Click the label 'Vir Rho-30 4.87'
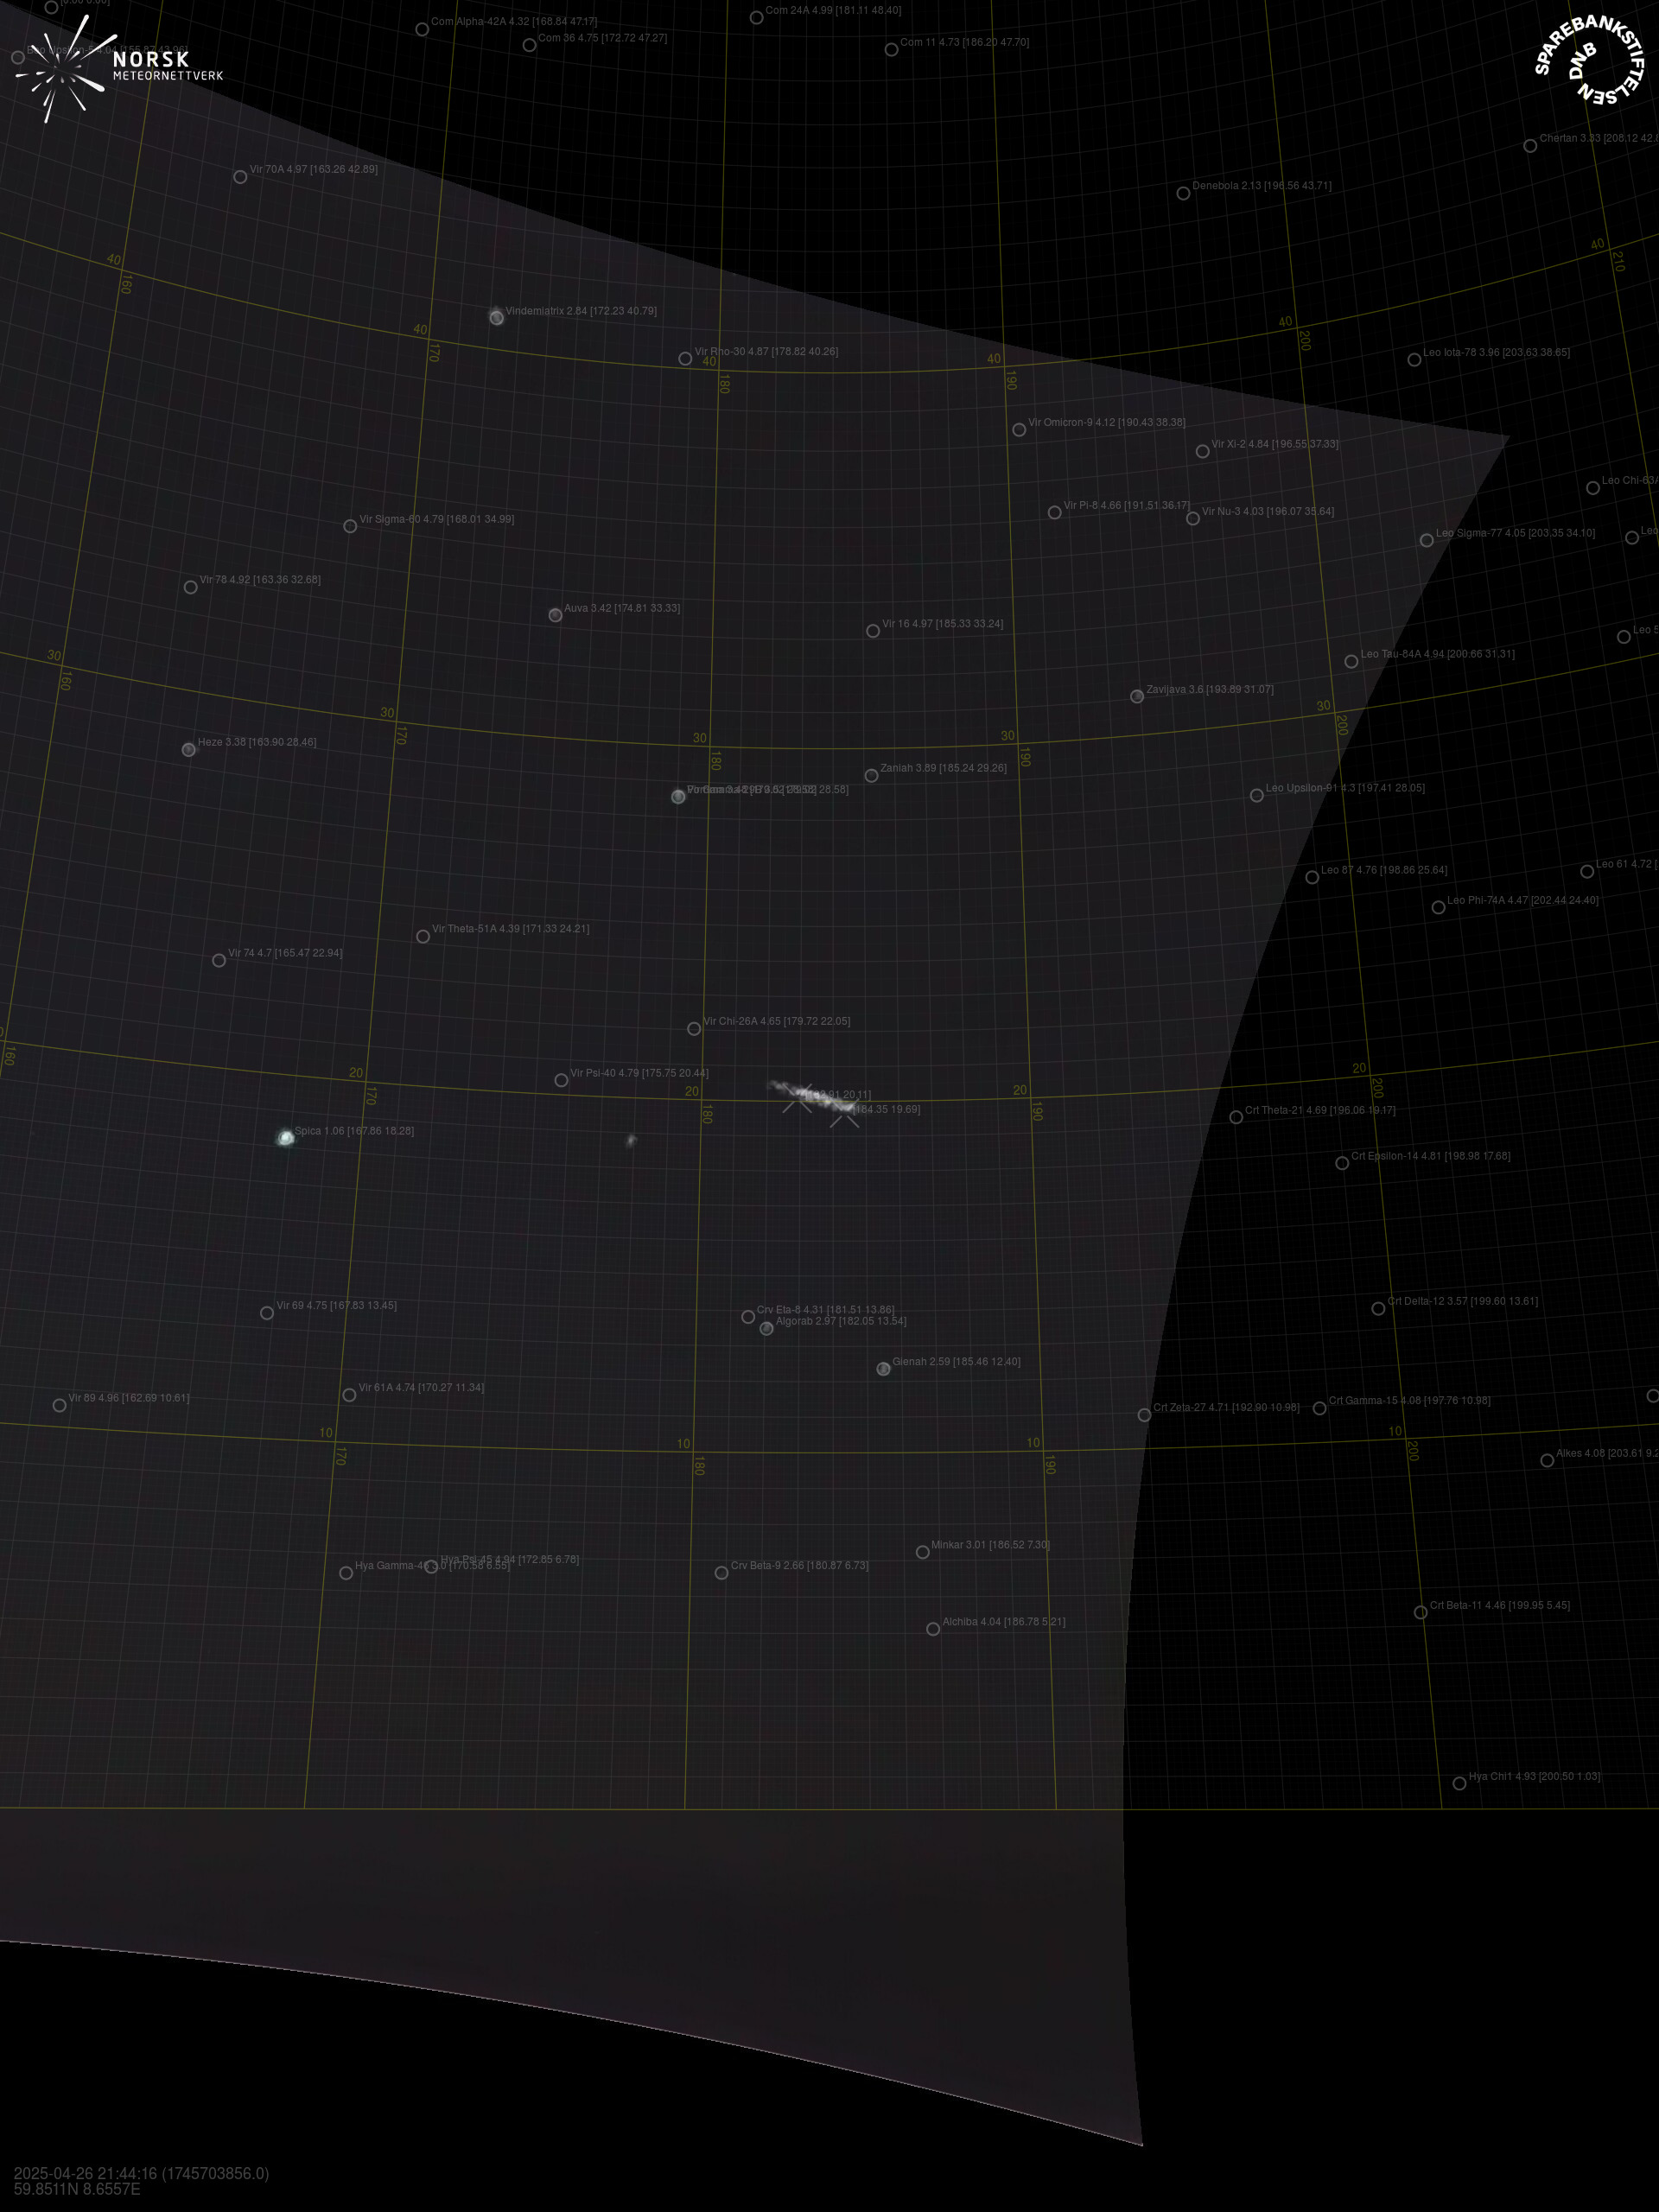This screenshot has height=2212, width=1659. click(x=732, y=352)
